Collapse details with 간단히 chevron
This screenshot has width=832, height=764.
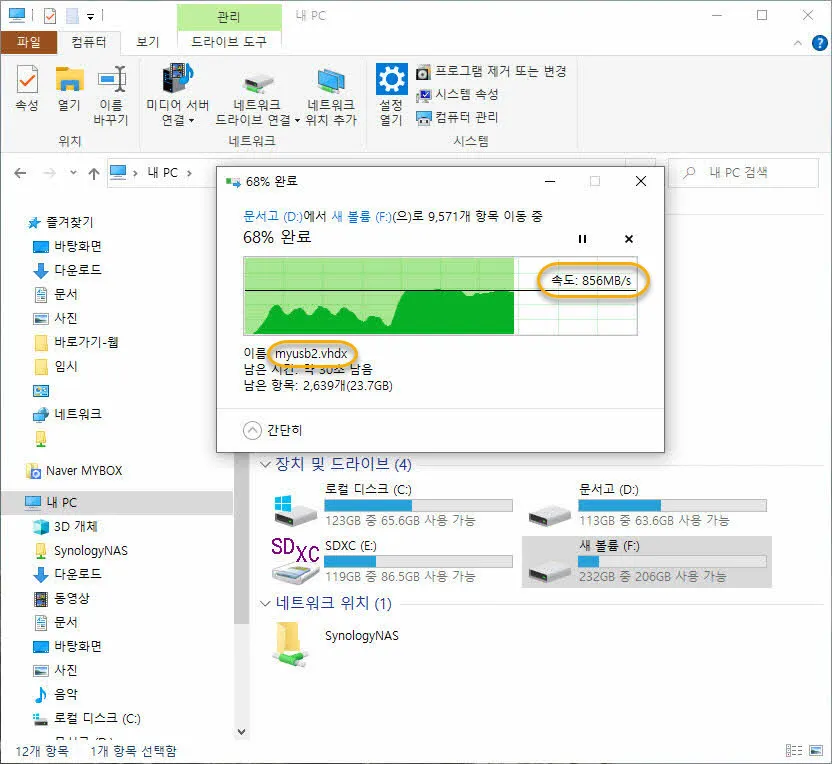[x=253, y=430]
